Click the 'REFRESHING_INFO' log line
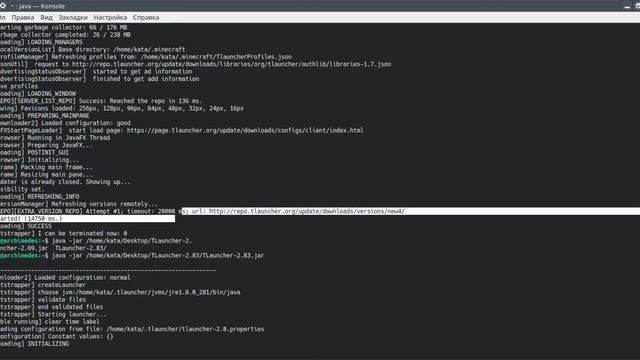This screenshot has width=640, height=360. click(40, 197)
